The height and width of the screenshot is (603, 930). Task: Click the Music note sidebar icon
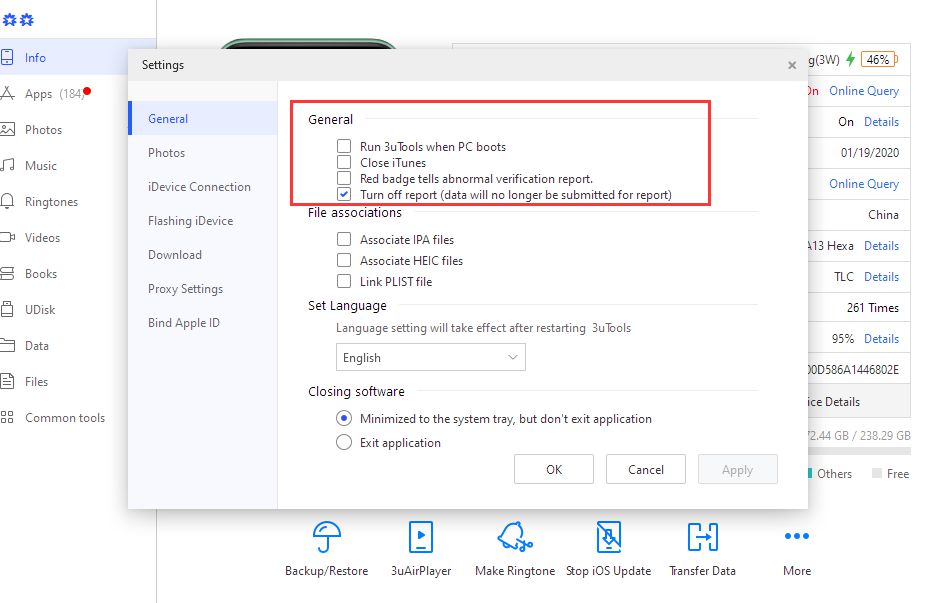pyautogui.click(x=7, y=165)
